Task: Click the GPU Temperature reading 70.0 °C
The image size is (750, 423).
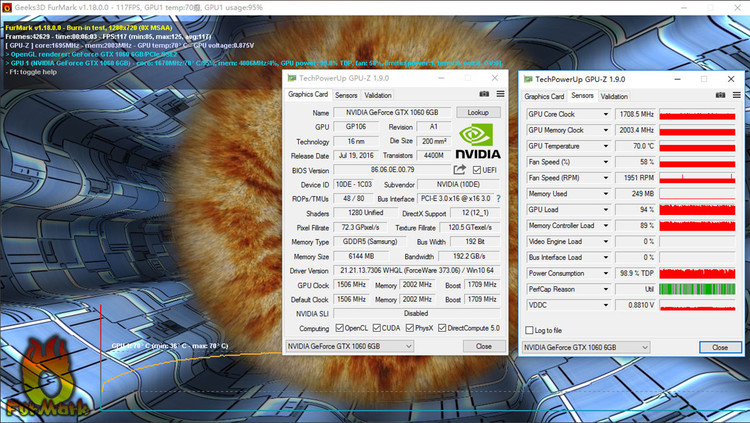Action: point(635,146)
